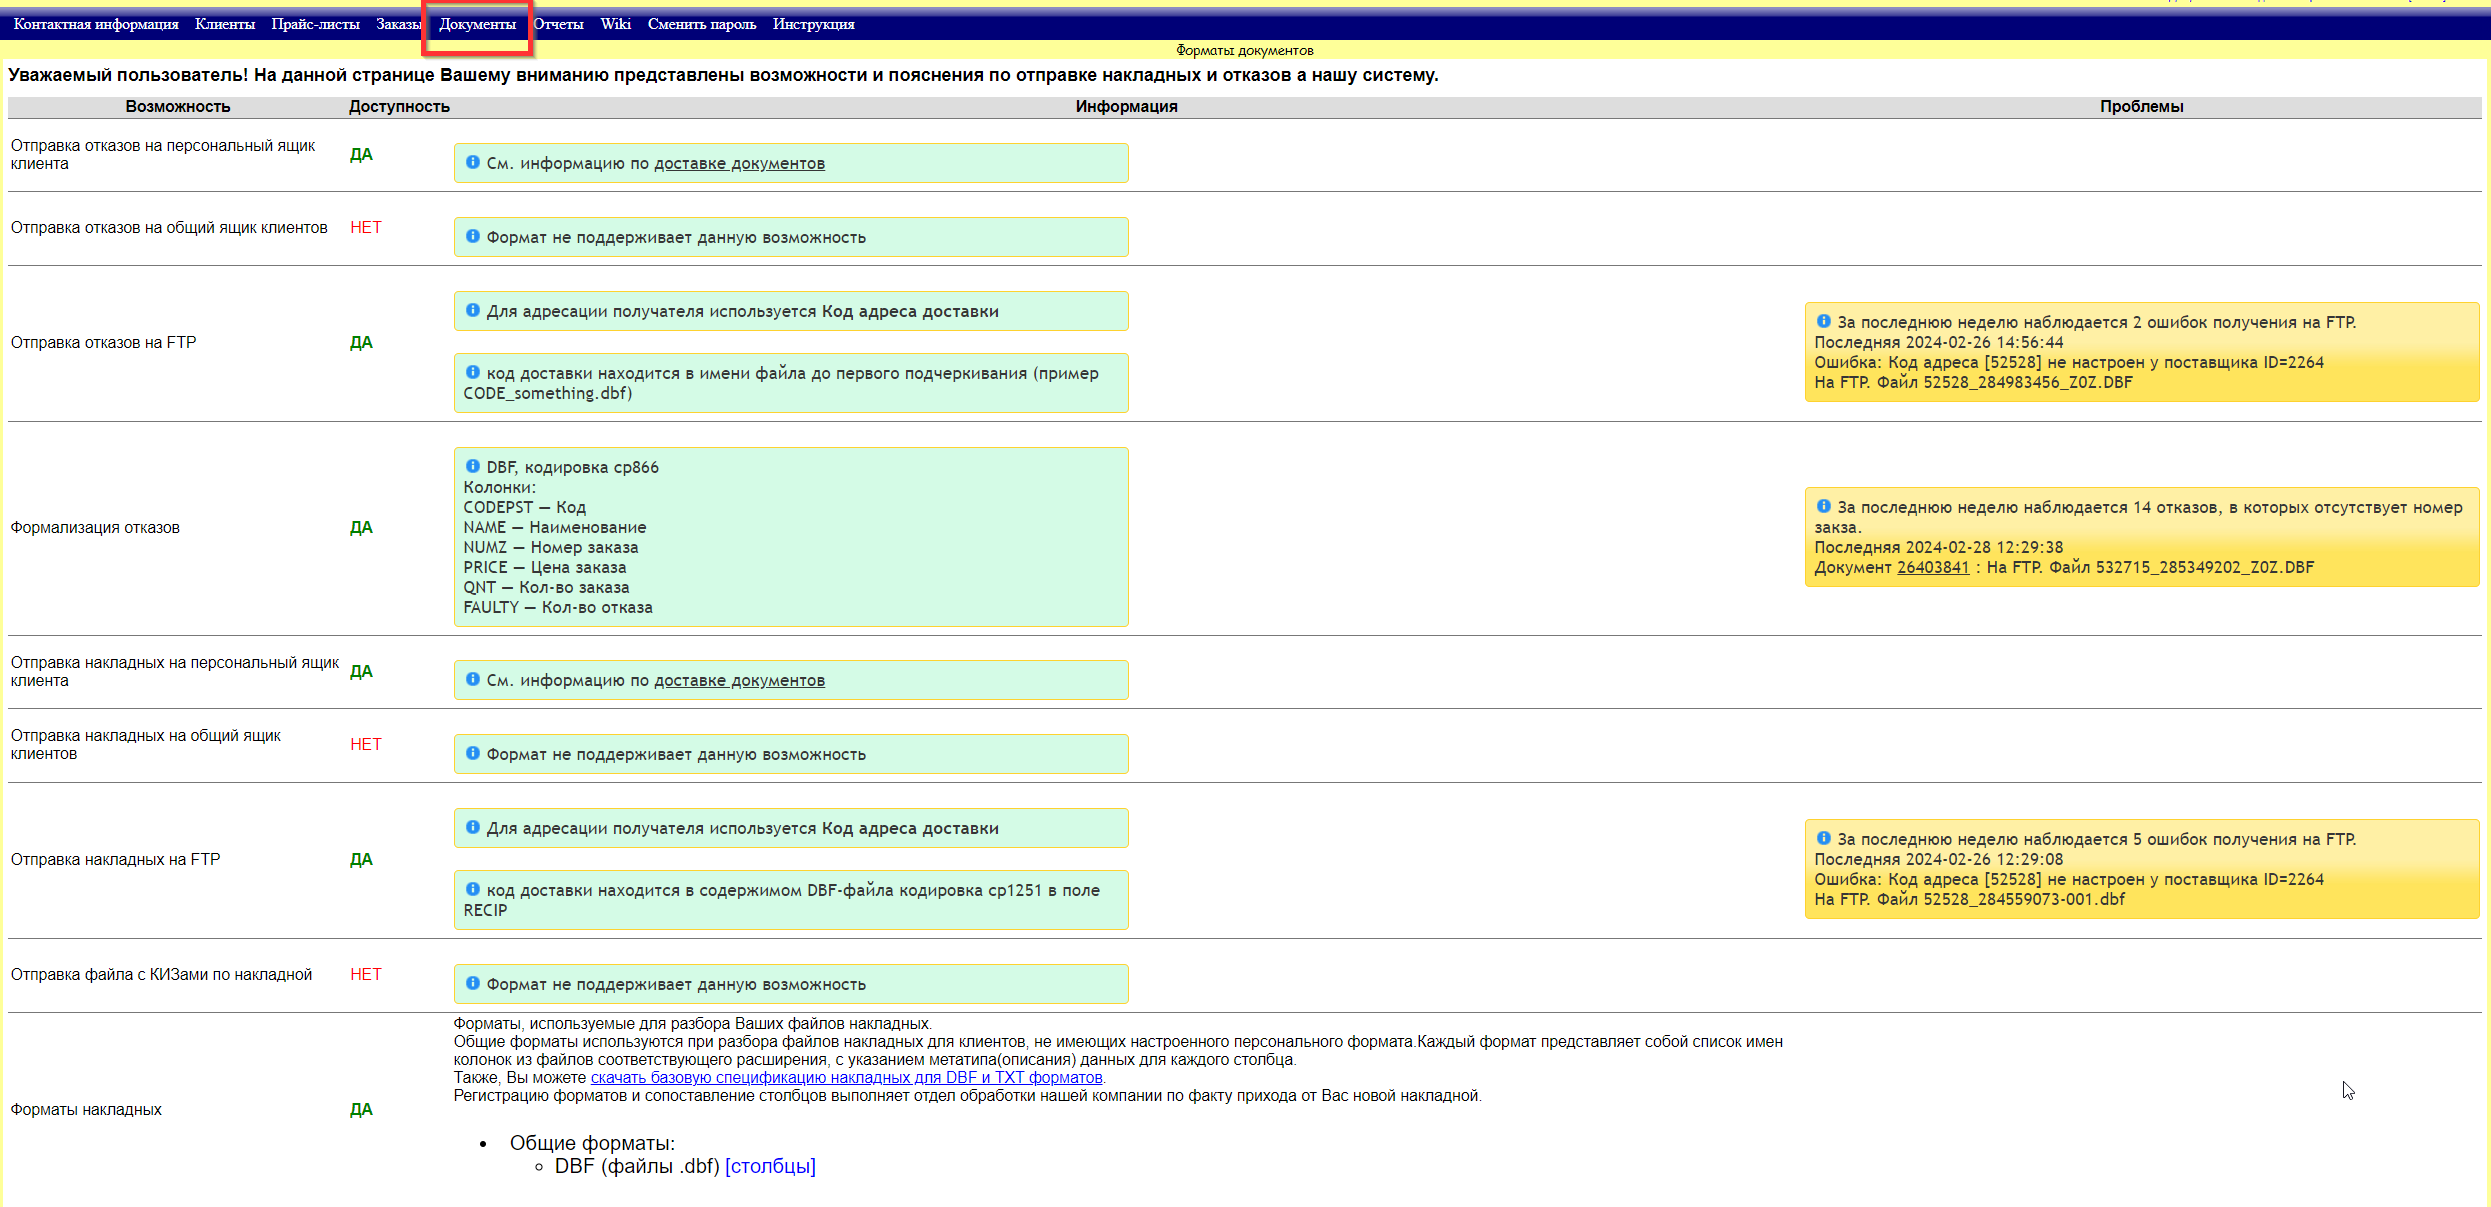The width and height of the screenshot is (2491, 1207).
Task: Click 'Форматы накладных' row label
Action: (86, 1109)
